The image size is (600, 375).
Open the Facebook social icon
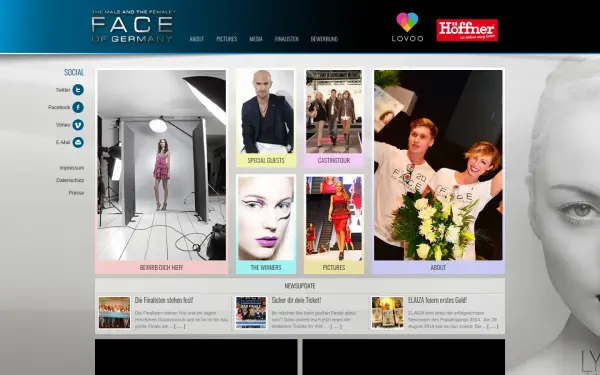point(78,108)
